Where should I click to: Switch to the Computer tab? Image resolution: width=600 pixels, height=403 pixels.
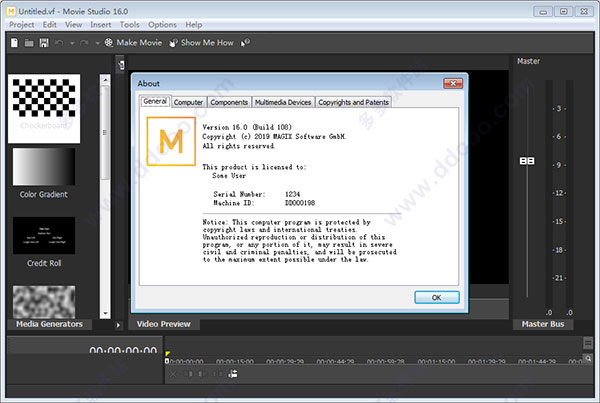click(188, 102)
